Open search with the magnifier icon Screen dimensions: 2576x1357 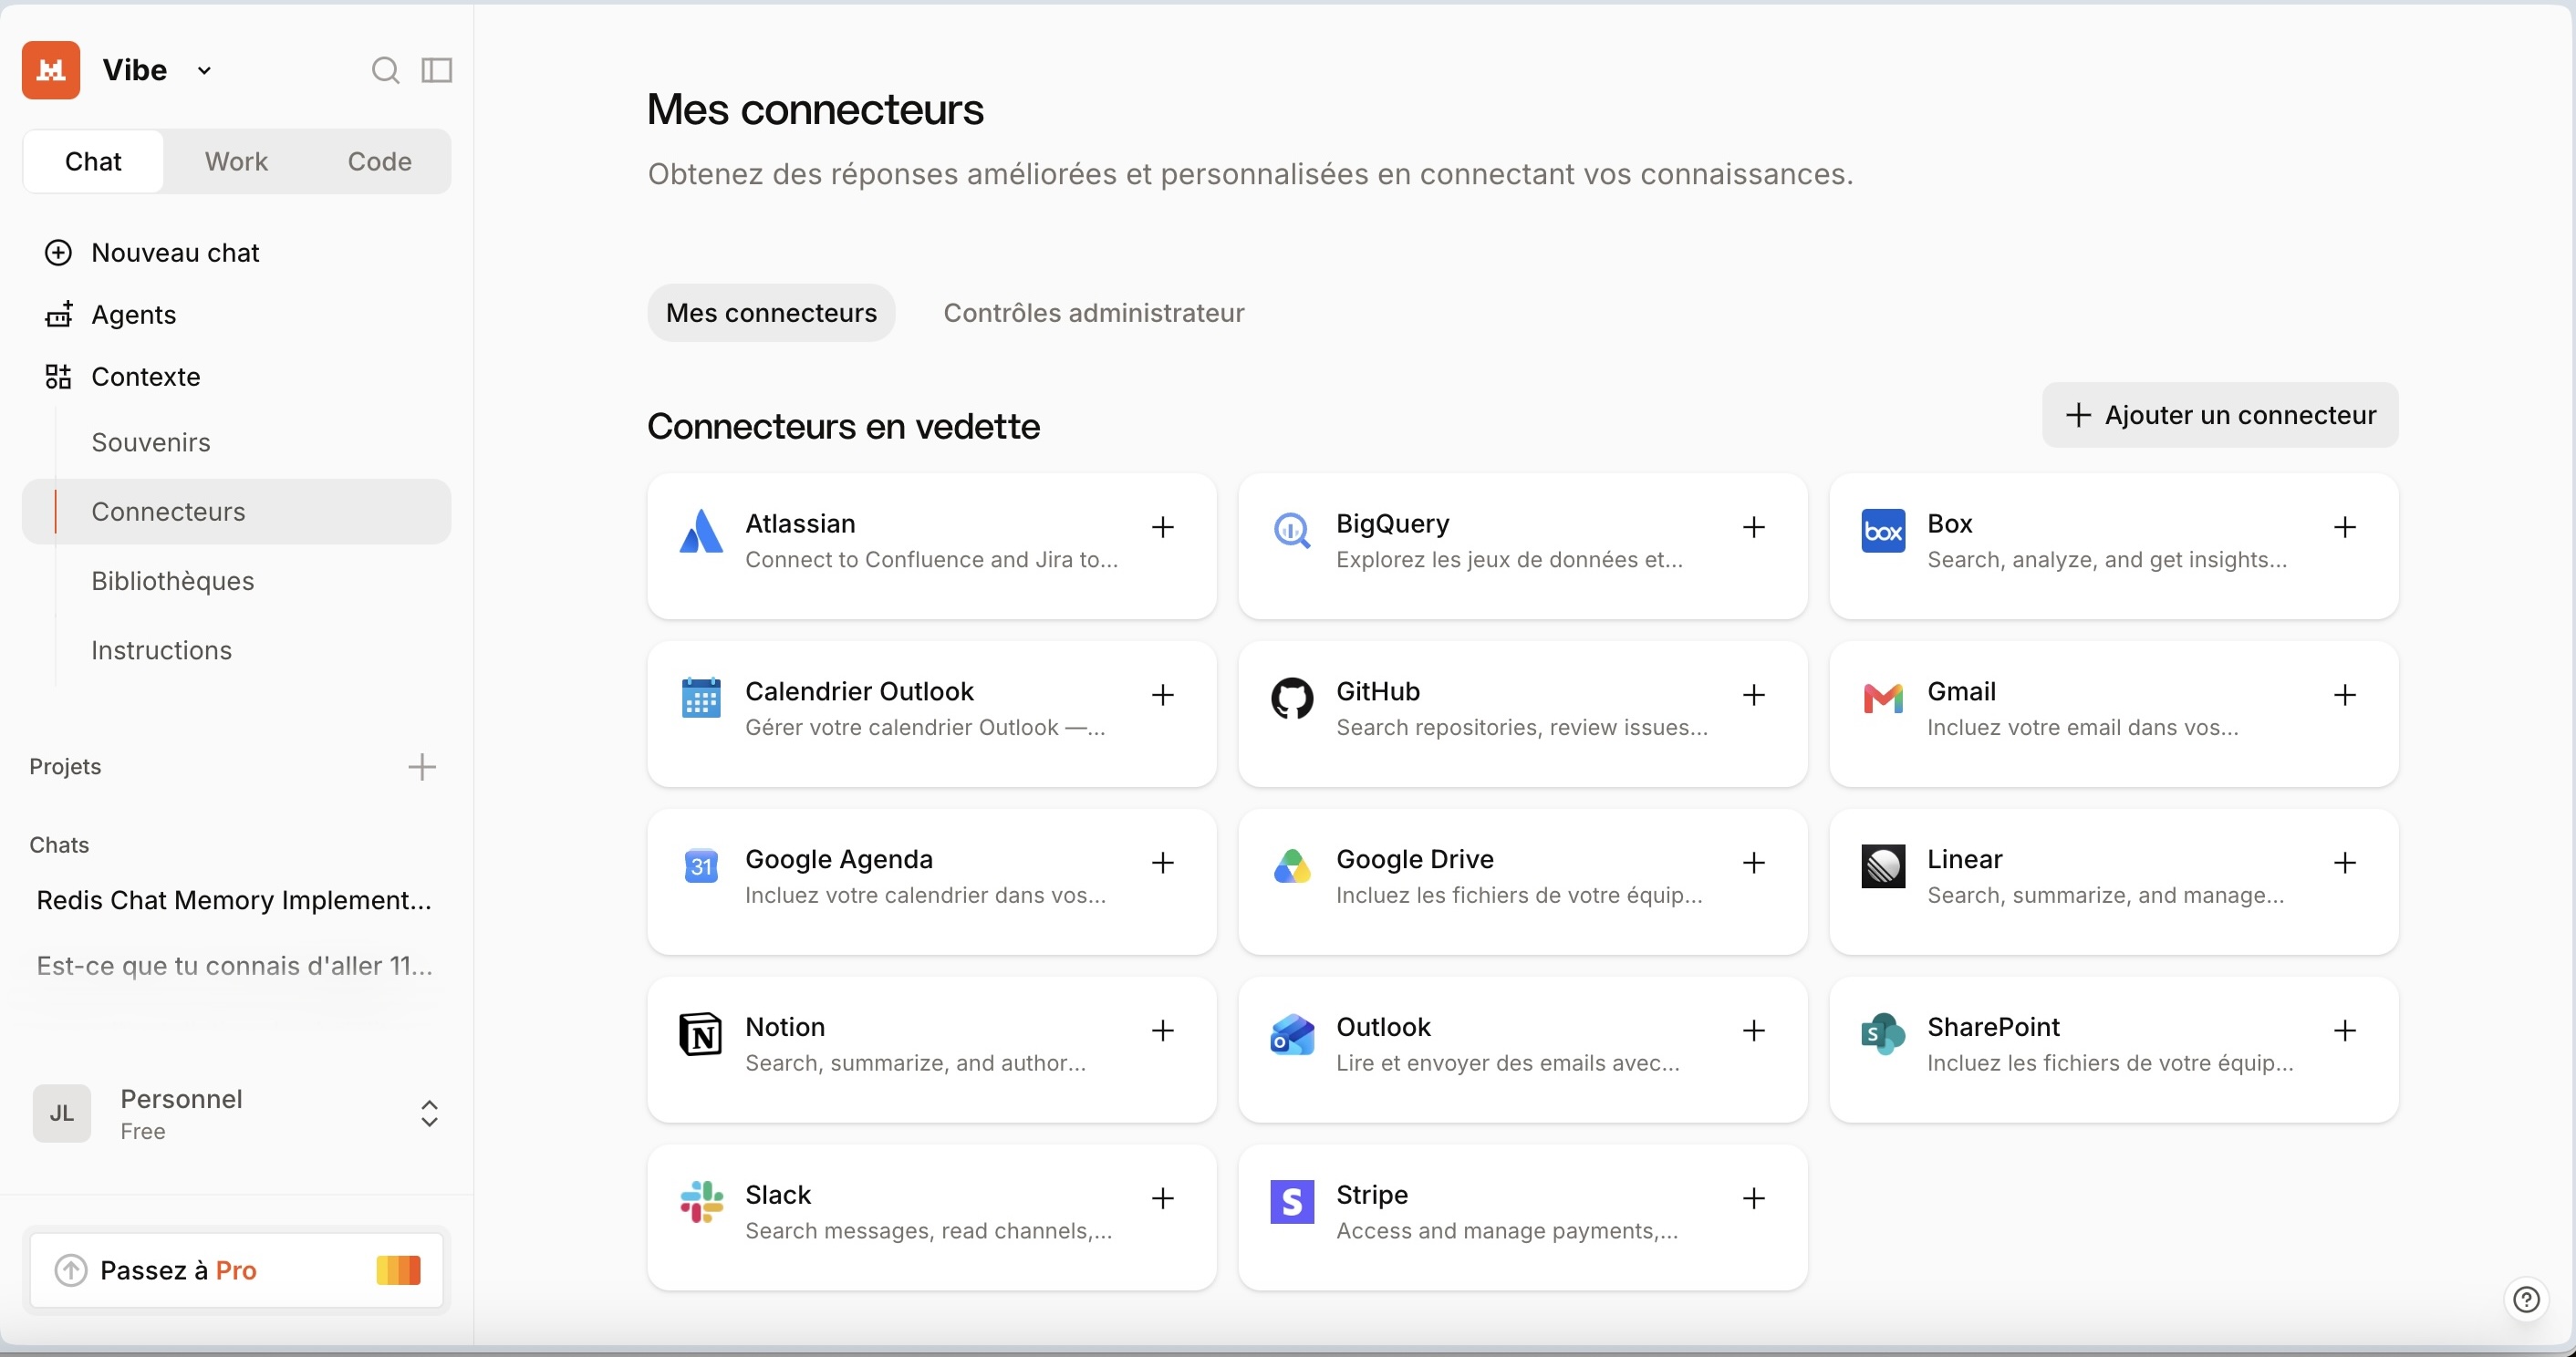click(x=385, y=70)
